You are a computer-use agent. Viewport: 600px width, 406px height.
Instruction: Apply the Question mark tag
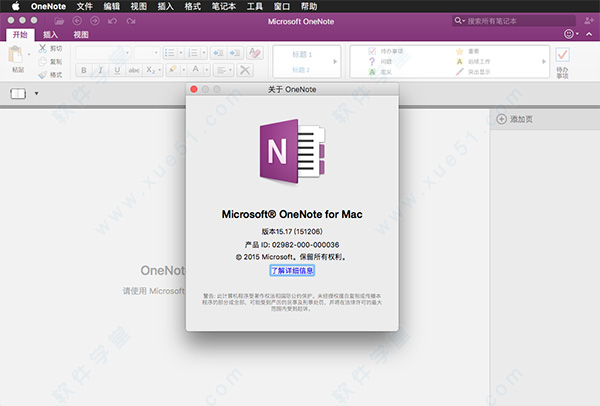click(x=372, y=61)
